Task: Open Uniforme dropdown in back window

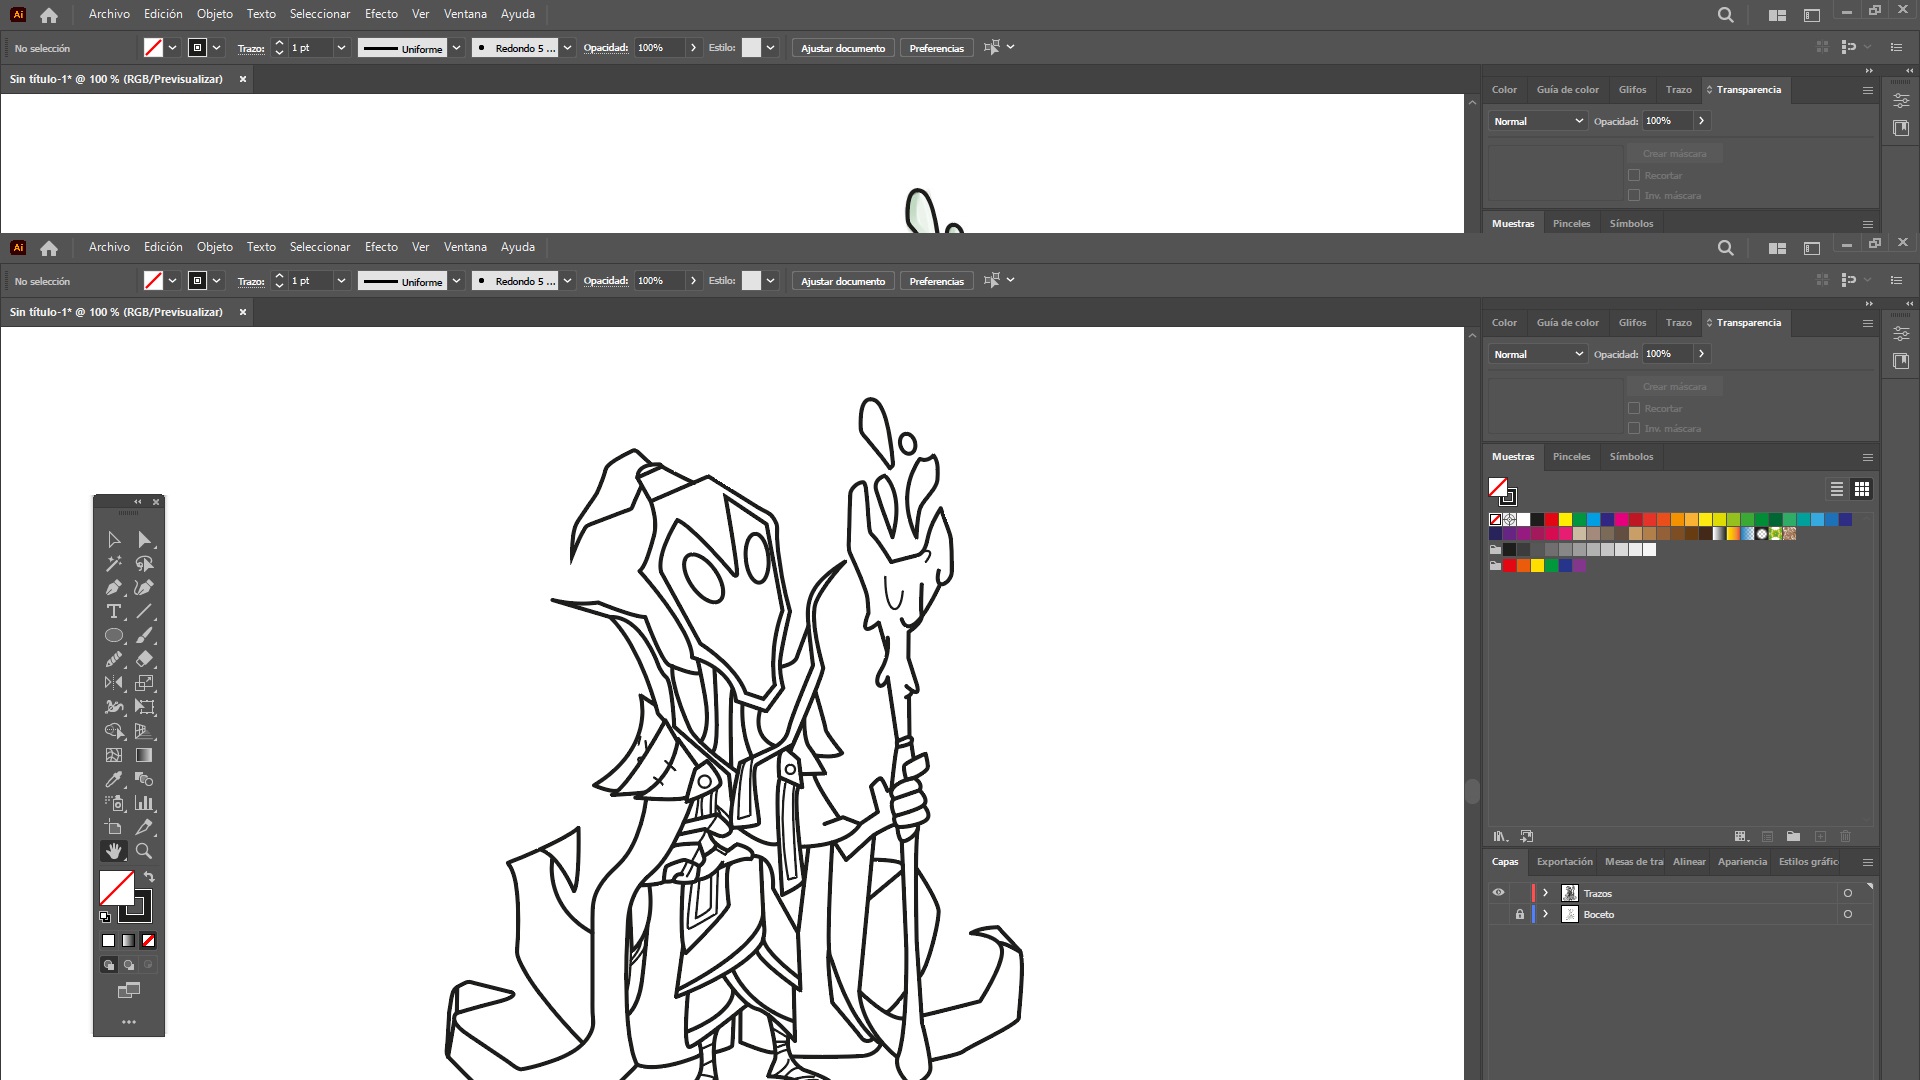Action: pos(457,49)
